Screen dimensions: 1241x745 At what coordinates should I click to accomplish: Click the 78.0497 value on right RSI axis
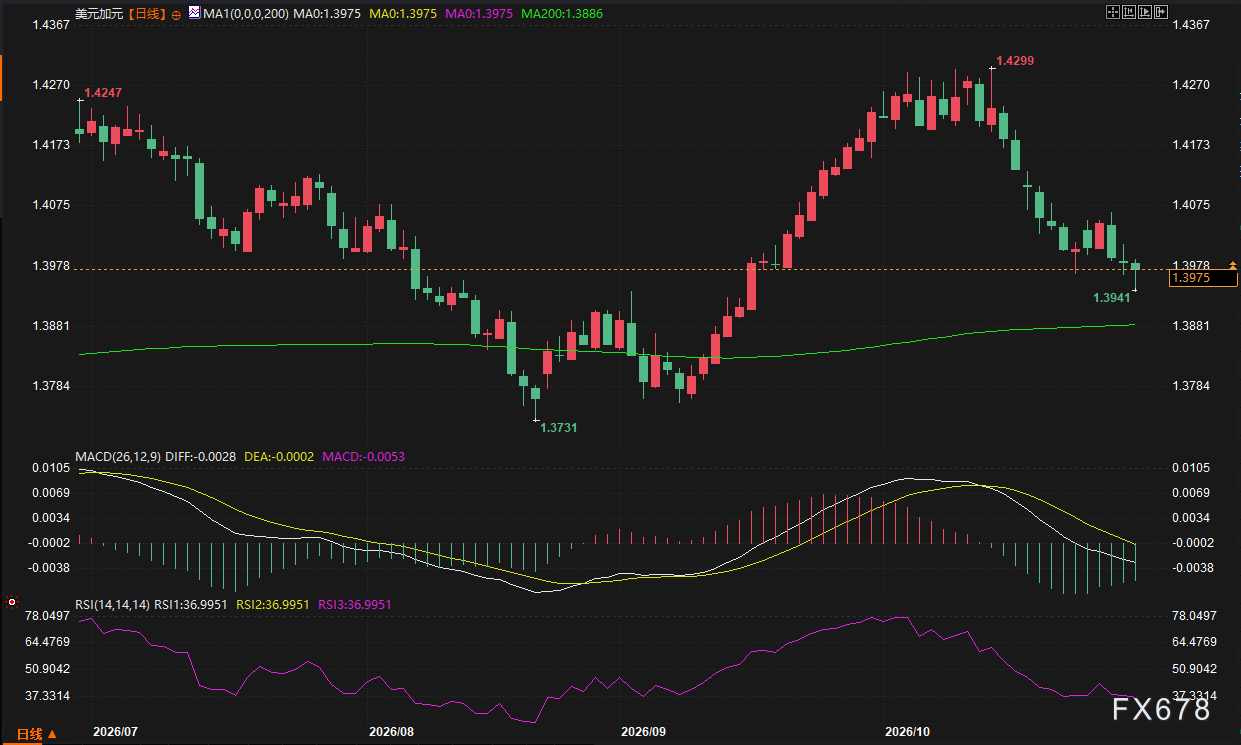pos(1194,615)
